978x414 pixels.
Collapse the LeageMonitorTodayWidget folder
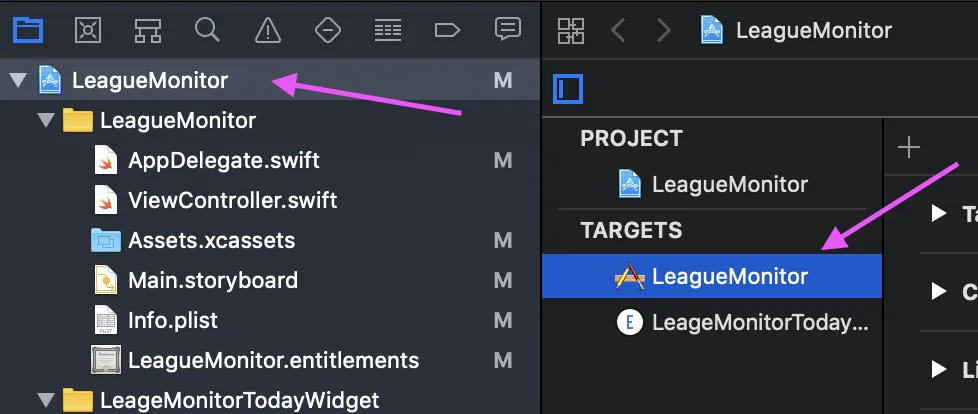(44, 400)
